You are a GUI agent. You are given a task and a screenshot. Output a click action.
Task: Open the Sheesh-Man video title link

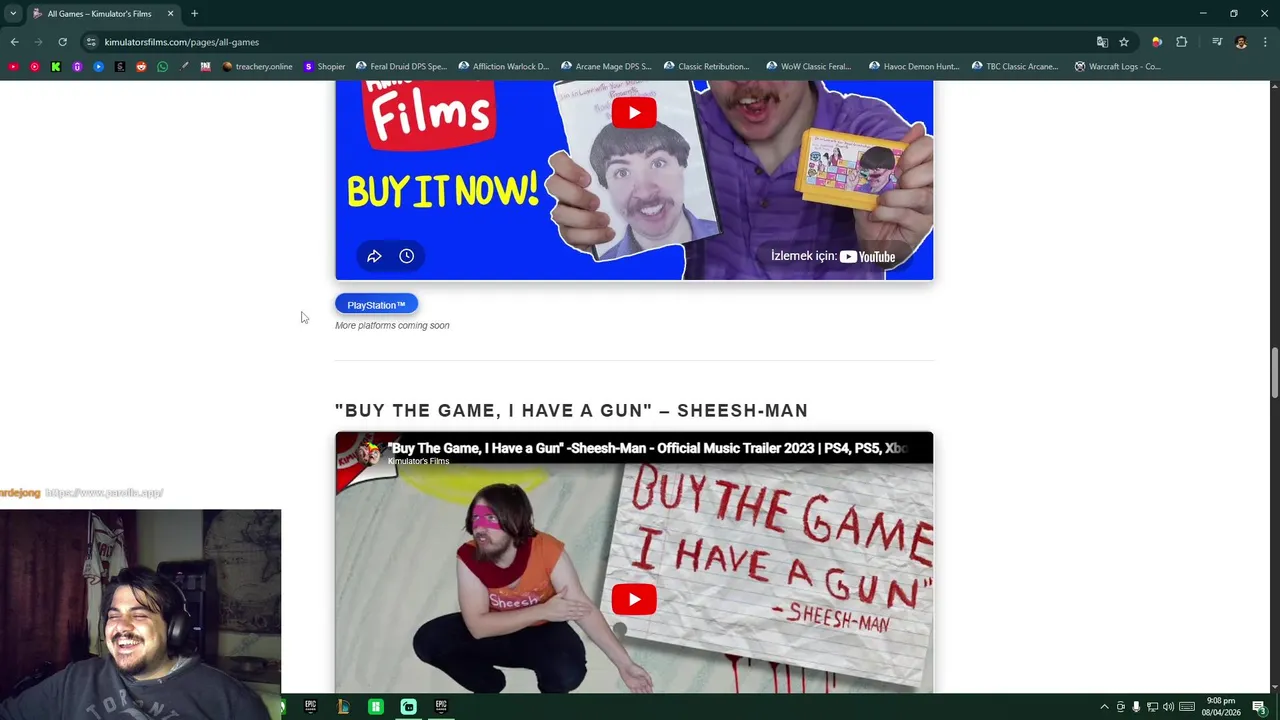coord(647,448)
